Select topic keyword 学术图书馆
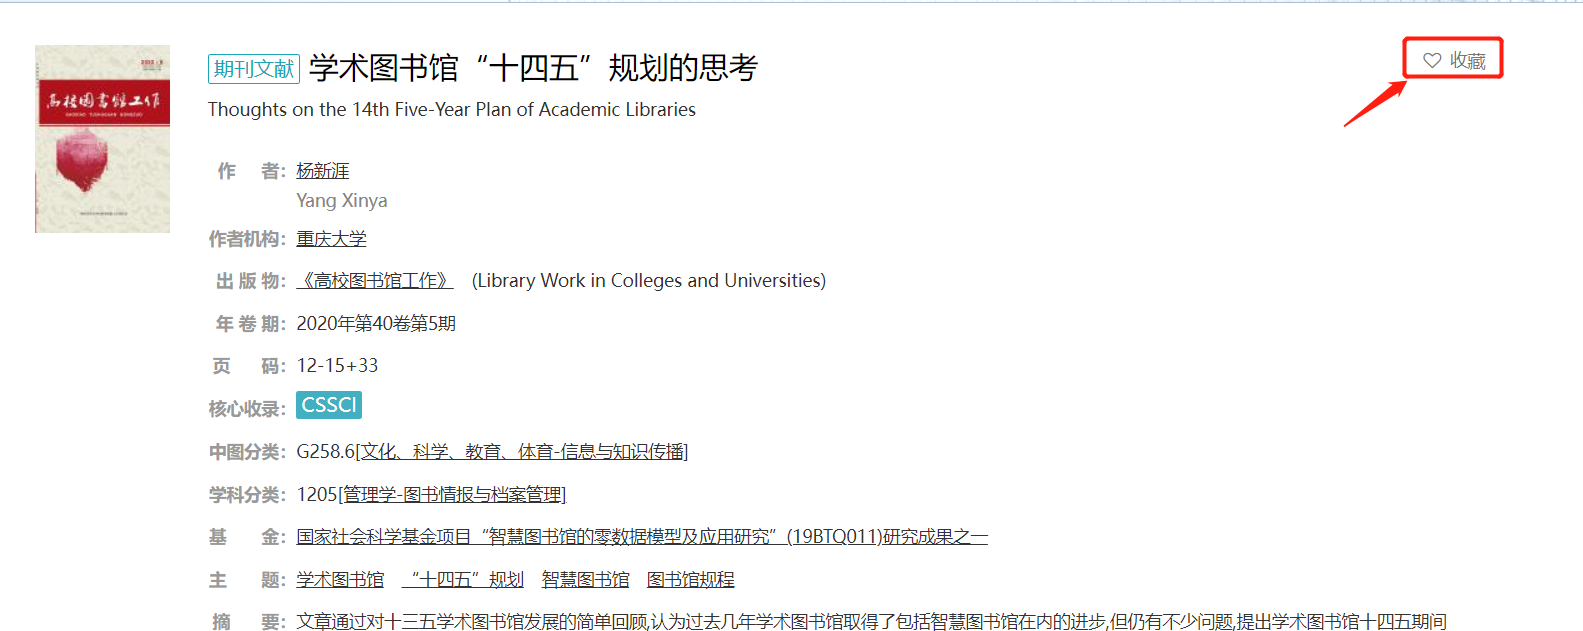 tap(340, 580)
